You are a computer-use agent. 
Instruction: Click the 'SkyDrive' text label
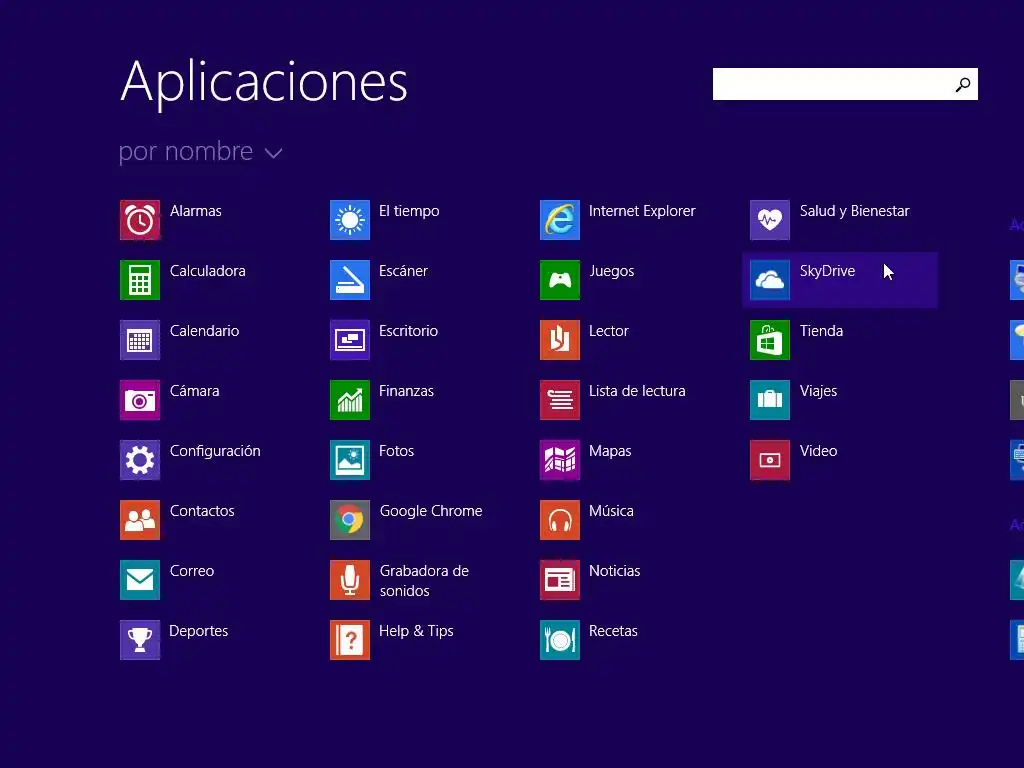[827, 271]
